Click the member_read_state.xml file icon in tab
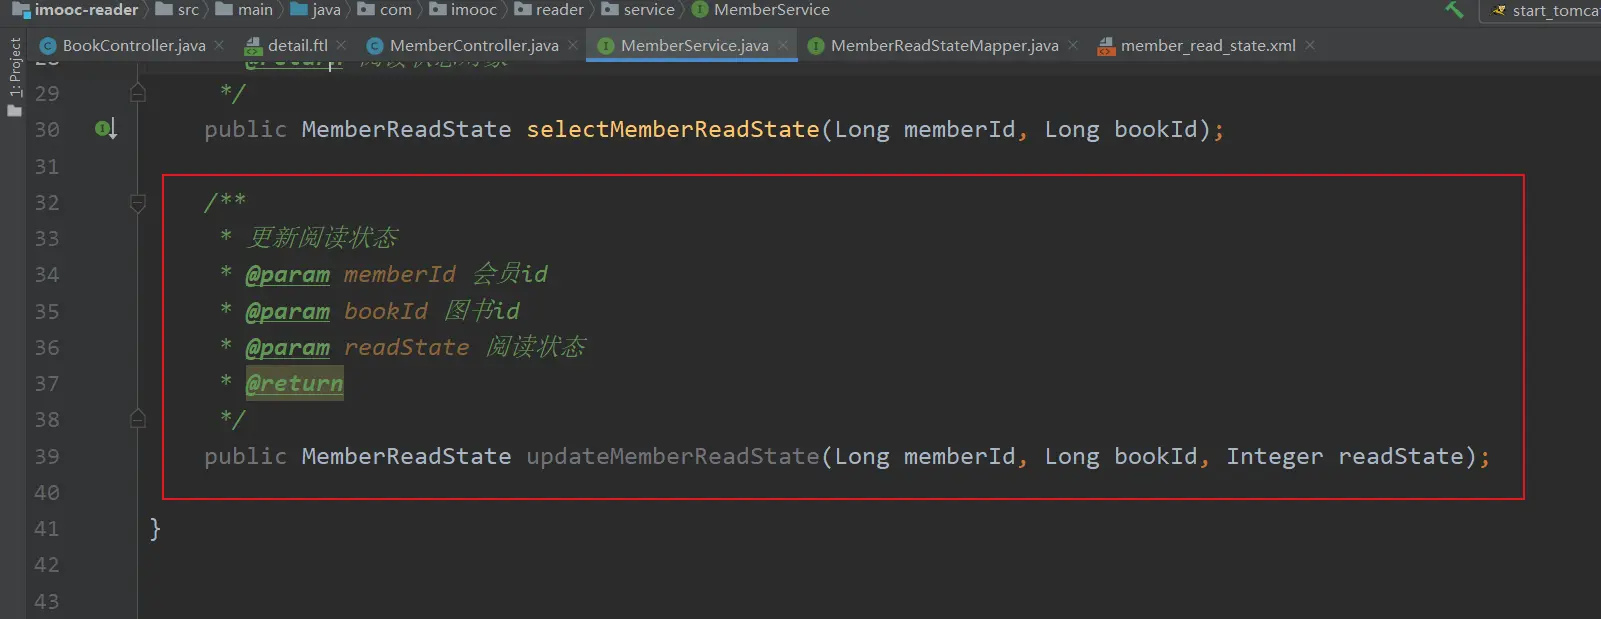This screenshot has height=619, width=1601. 1106,46
